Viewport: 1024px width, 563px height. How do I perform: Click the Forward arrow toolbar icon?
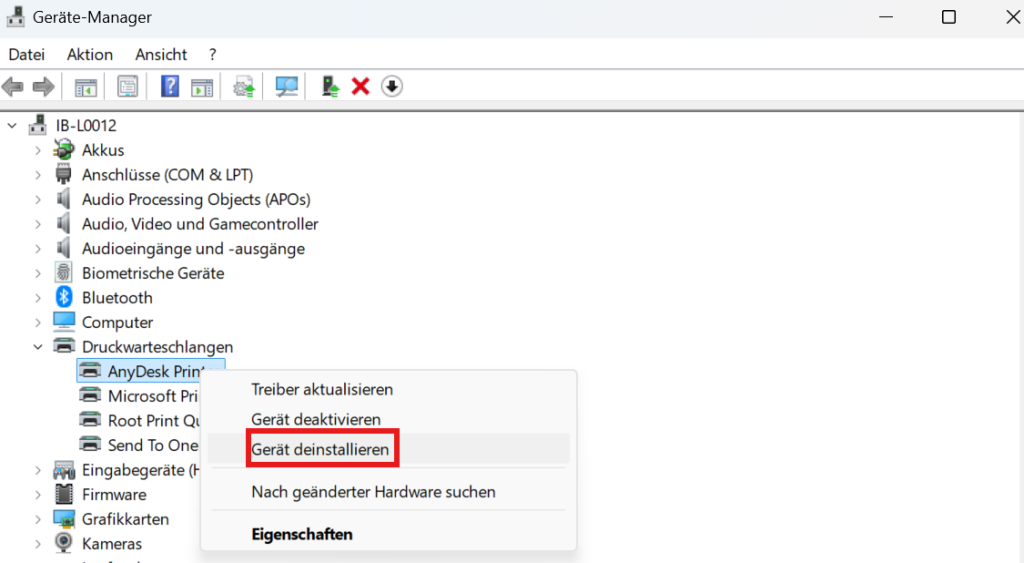click(44, 86)
